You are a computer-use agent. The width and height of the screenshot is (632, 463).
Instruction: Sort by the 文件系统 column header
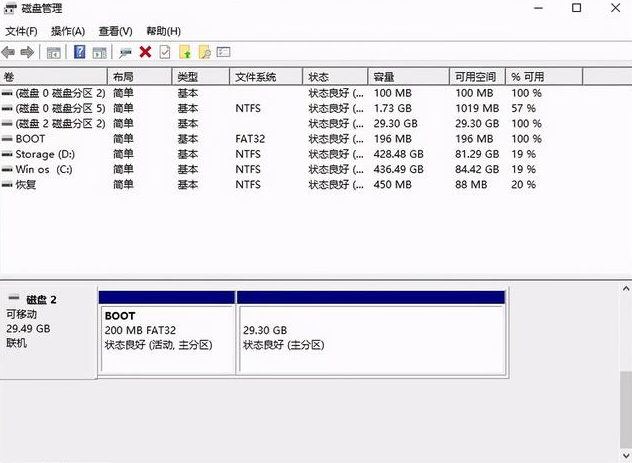pos(266,77)
